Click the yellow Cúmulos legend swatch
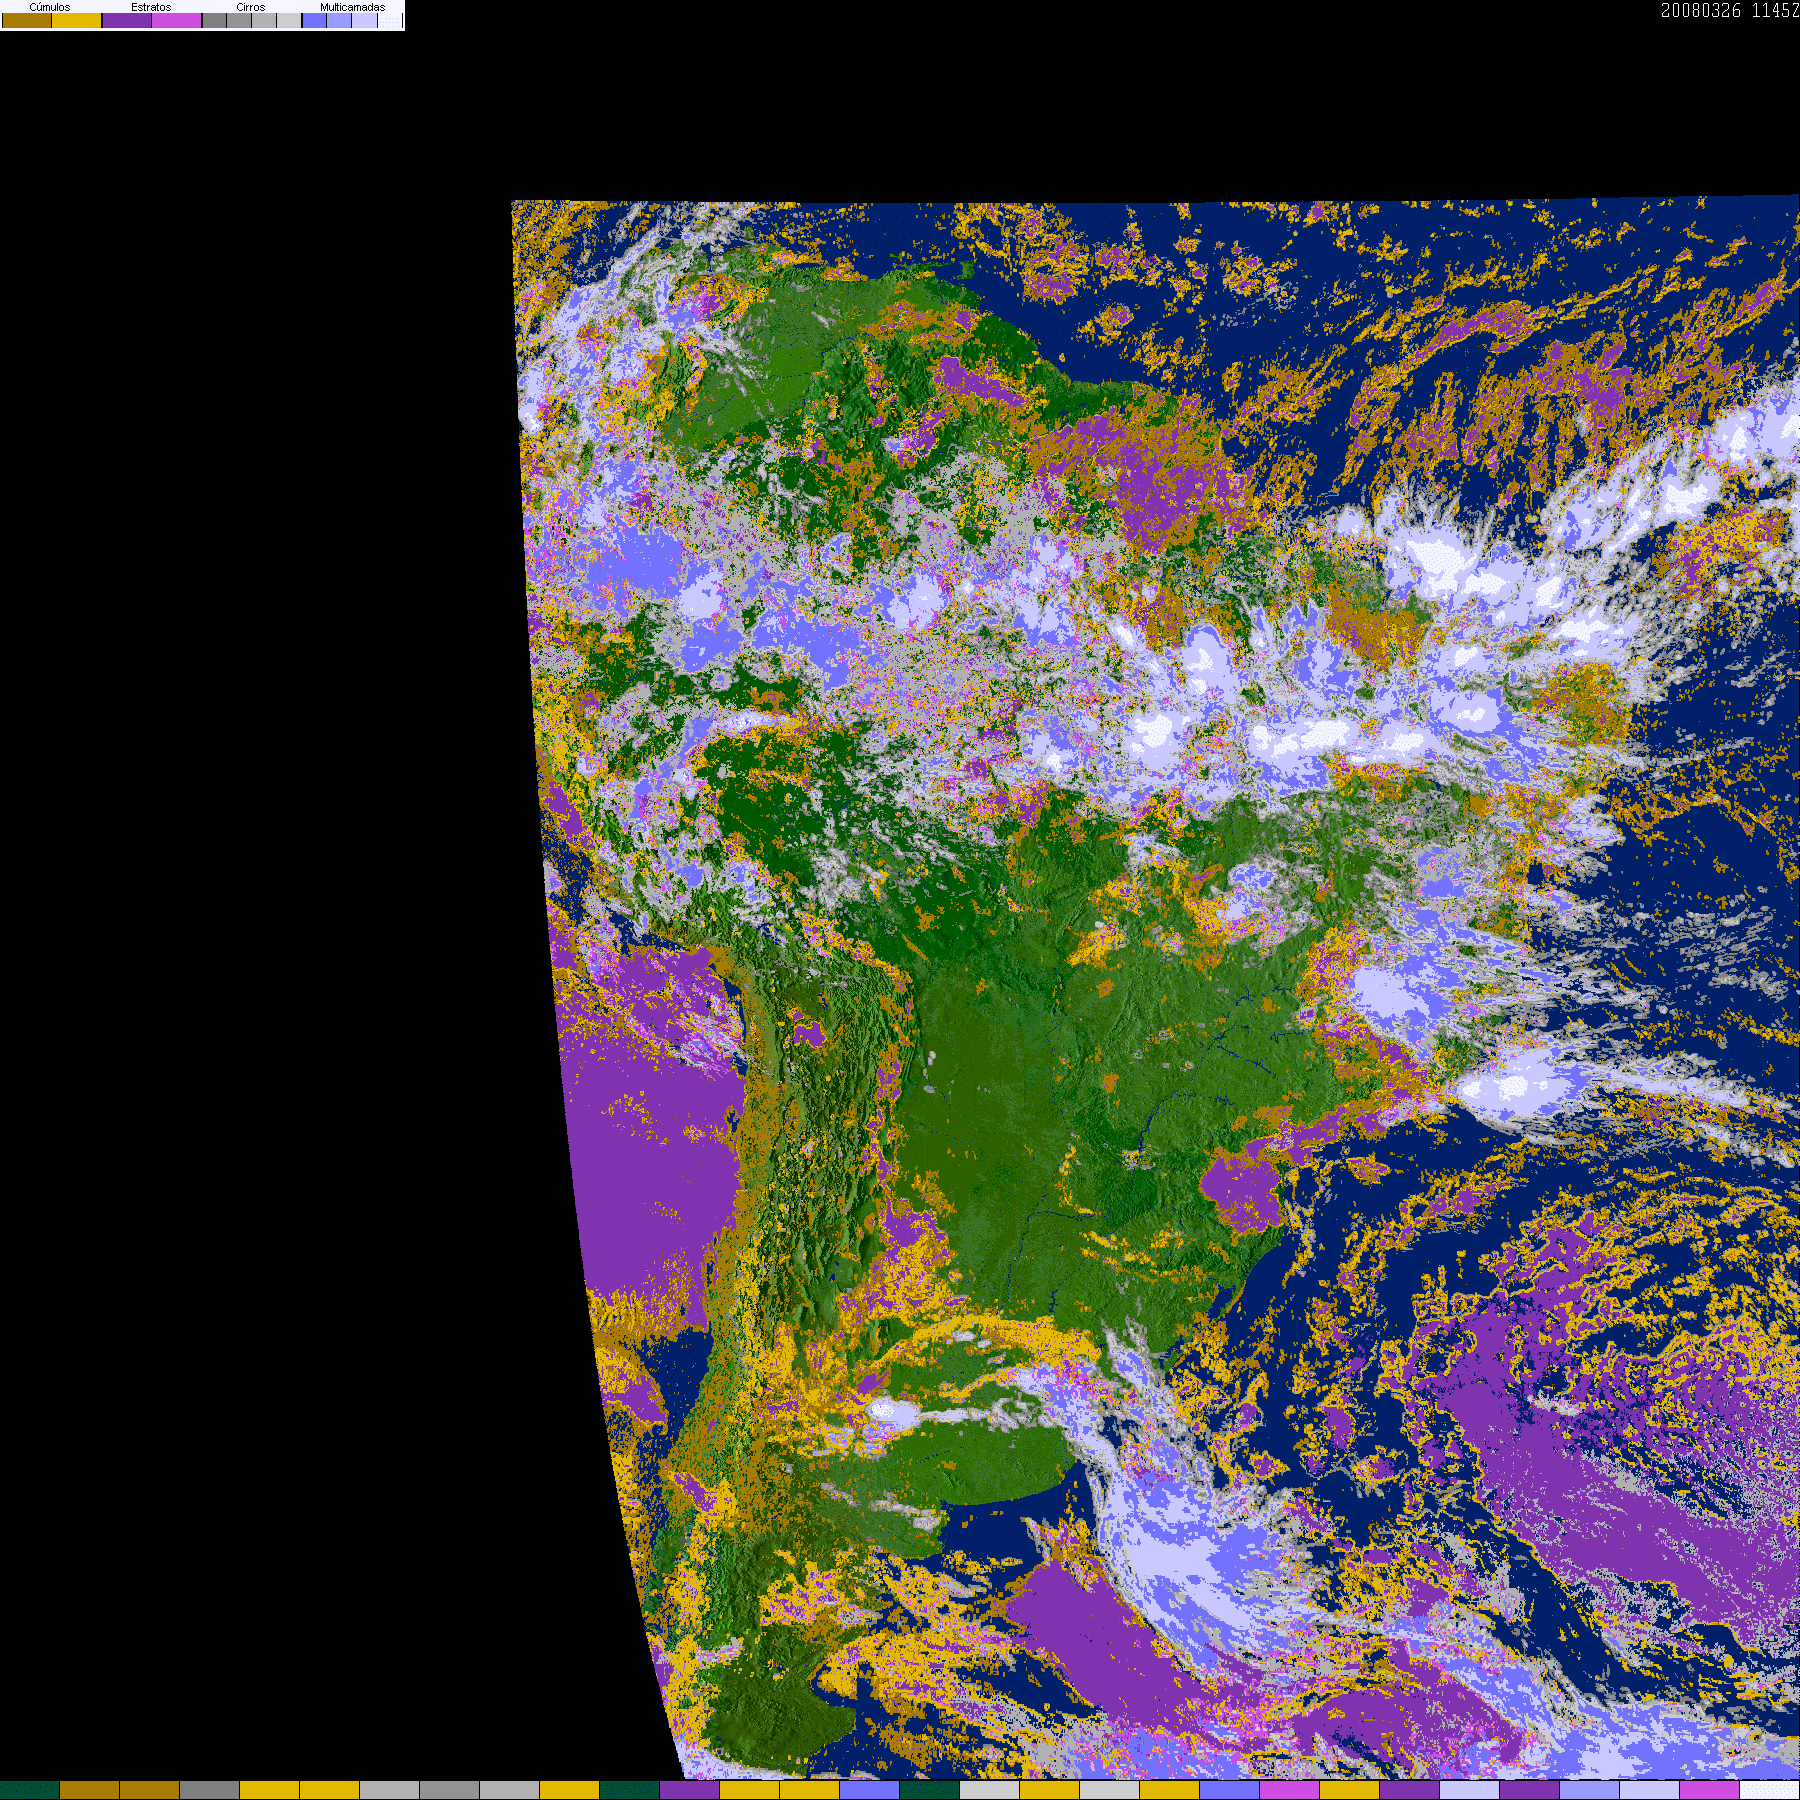The height and width of the screenshot is (1800, 1800). click(x=77, y=20)
